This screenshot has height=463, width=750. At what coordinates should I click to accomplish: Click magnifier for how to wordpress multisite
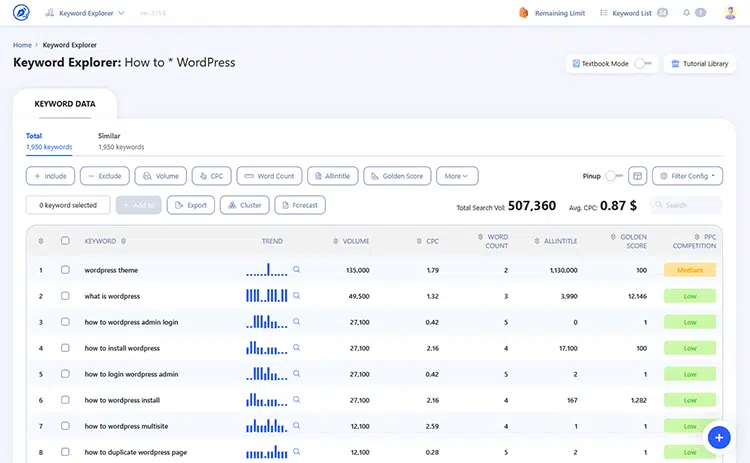pos(297,425)
